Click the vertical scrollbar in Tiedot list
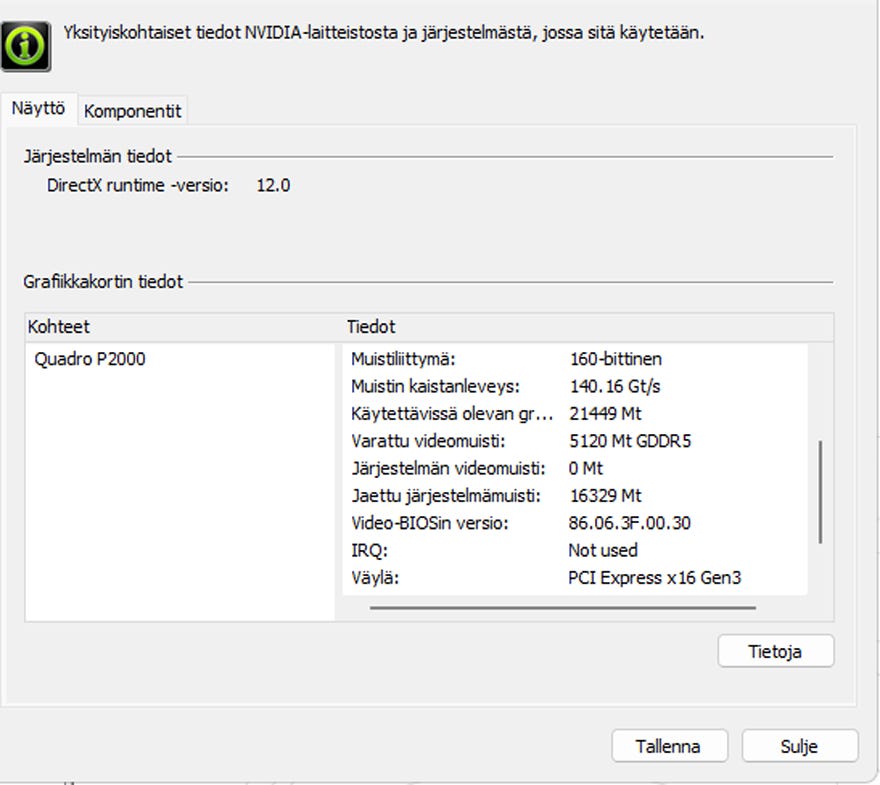Image resolution: width=880 pixels, height=785 pixels. 820,490
